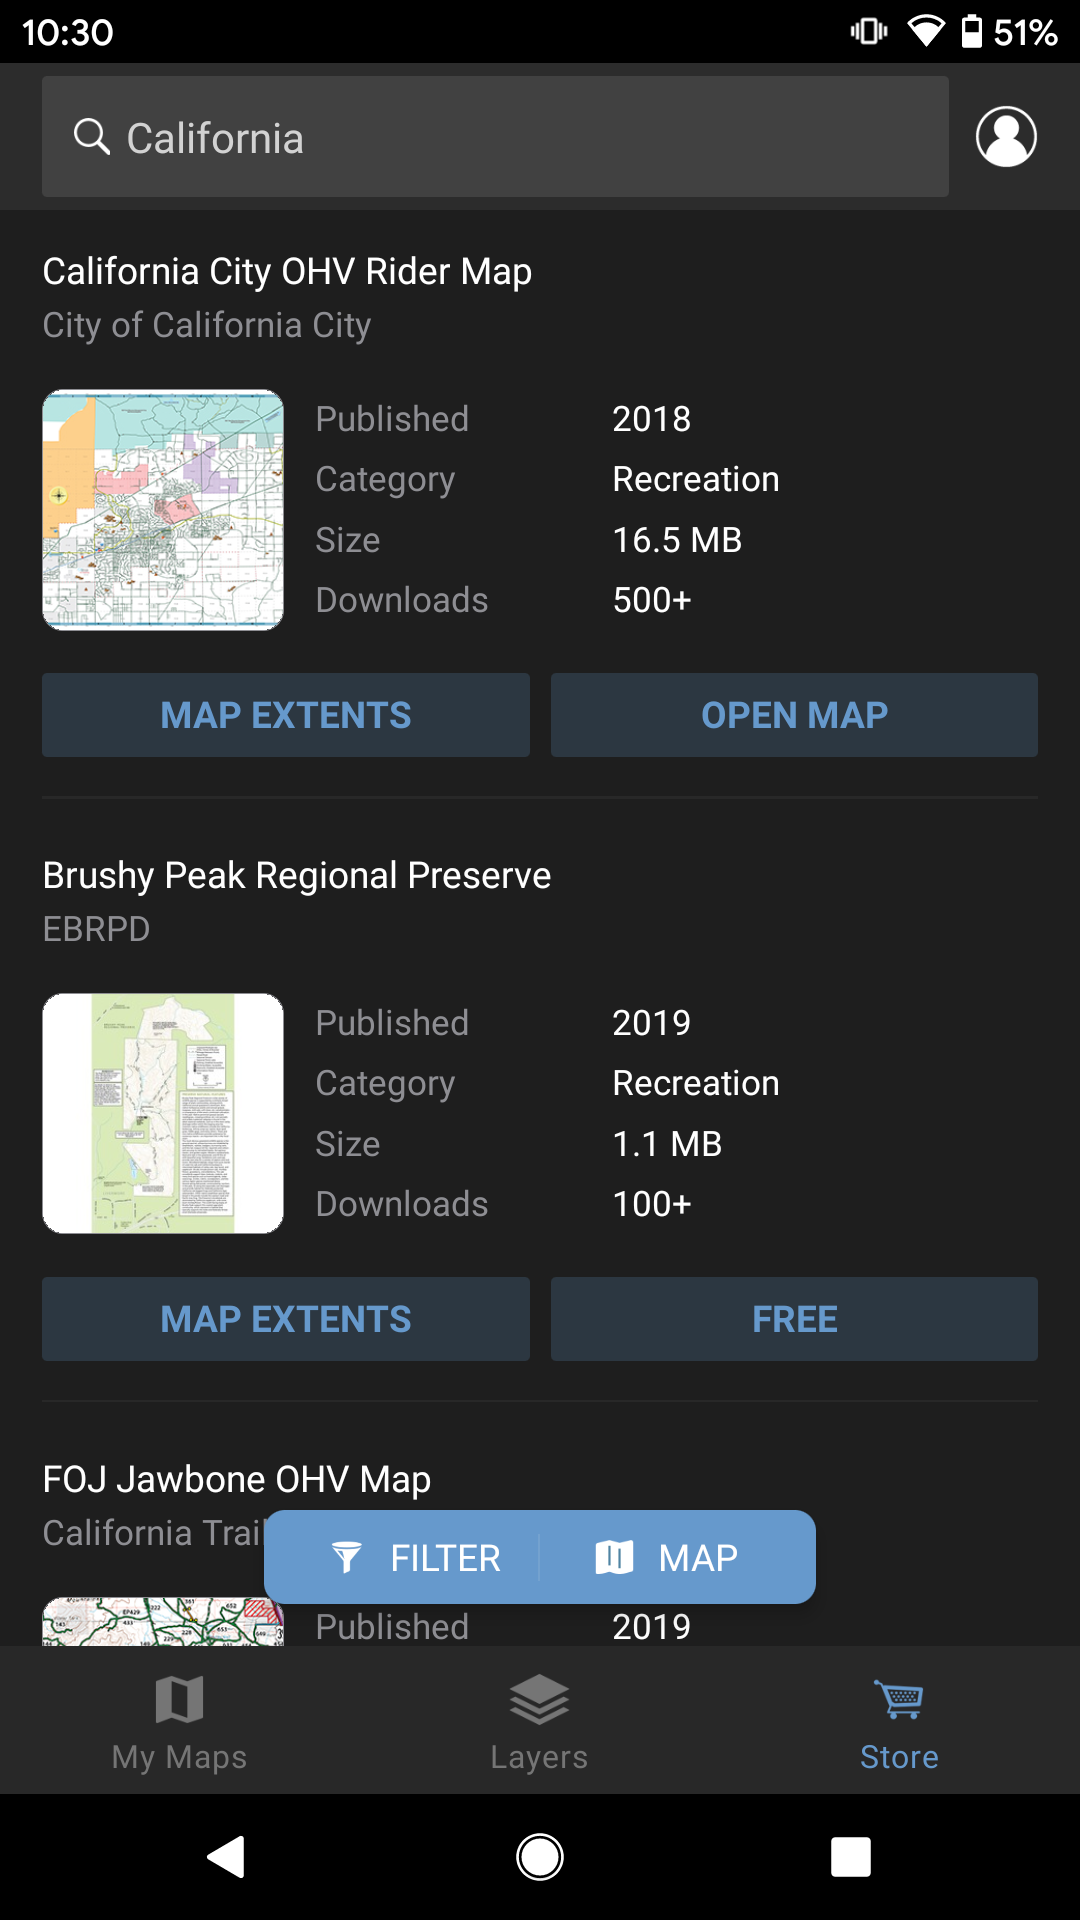This screenshot has width=1080, height=1920.
Task: Open the Layers stack icon
Action: pos(540,1699)
